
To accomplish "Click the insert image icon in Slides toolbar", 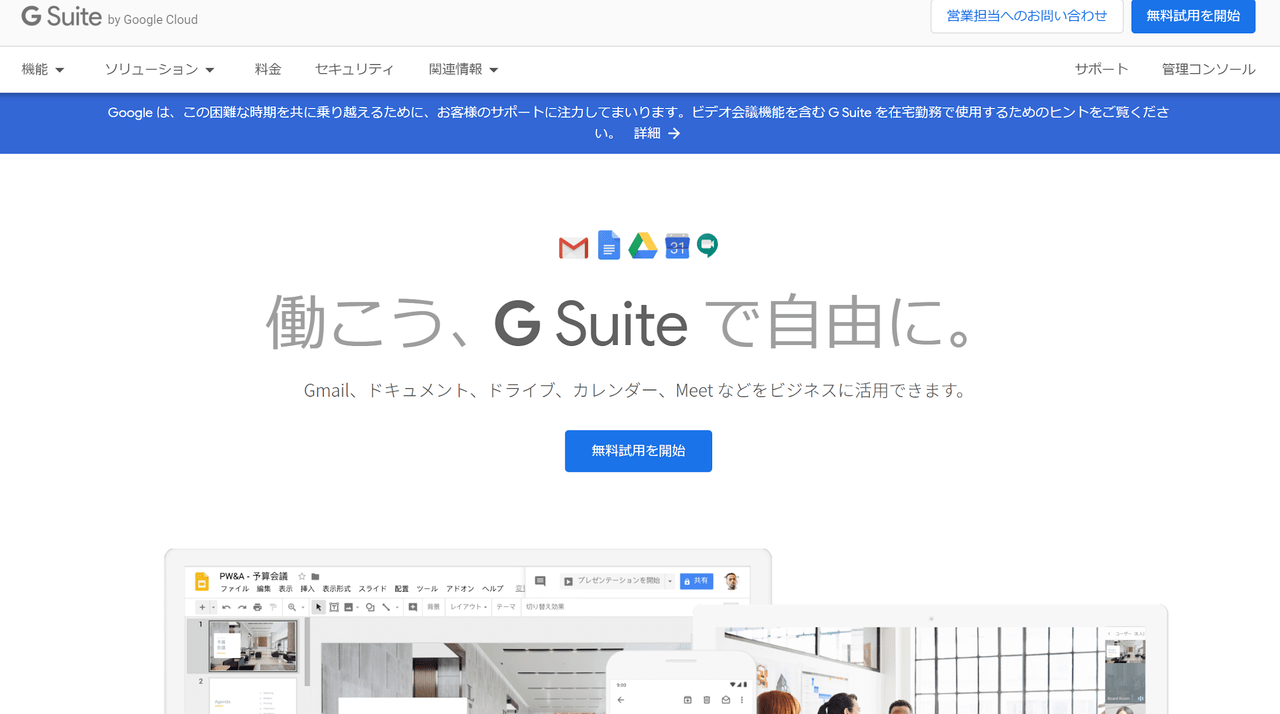I will coord(348,607).
